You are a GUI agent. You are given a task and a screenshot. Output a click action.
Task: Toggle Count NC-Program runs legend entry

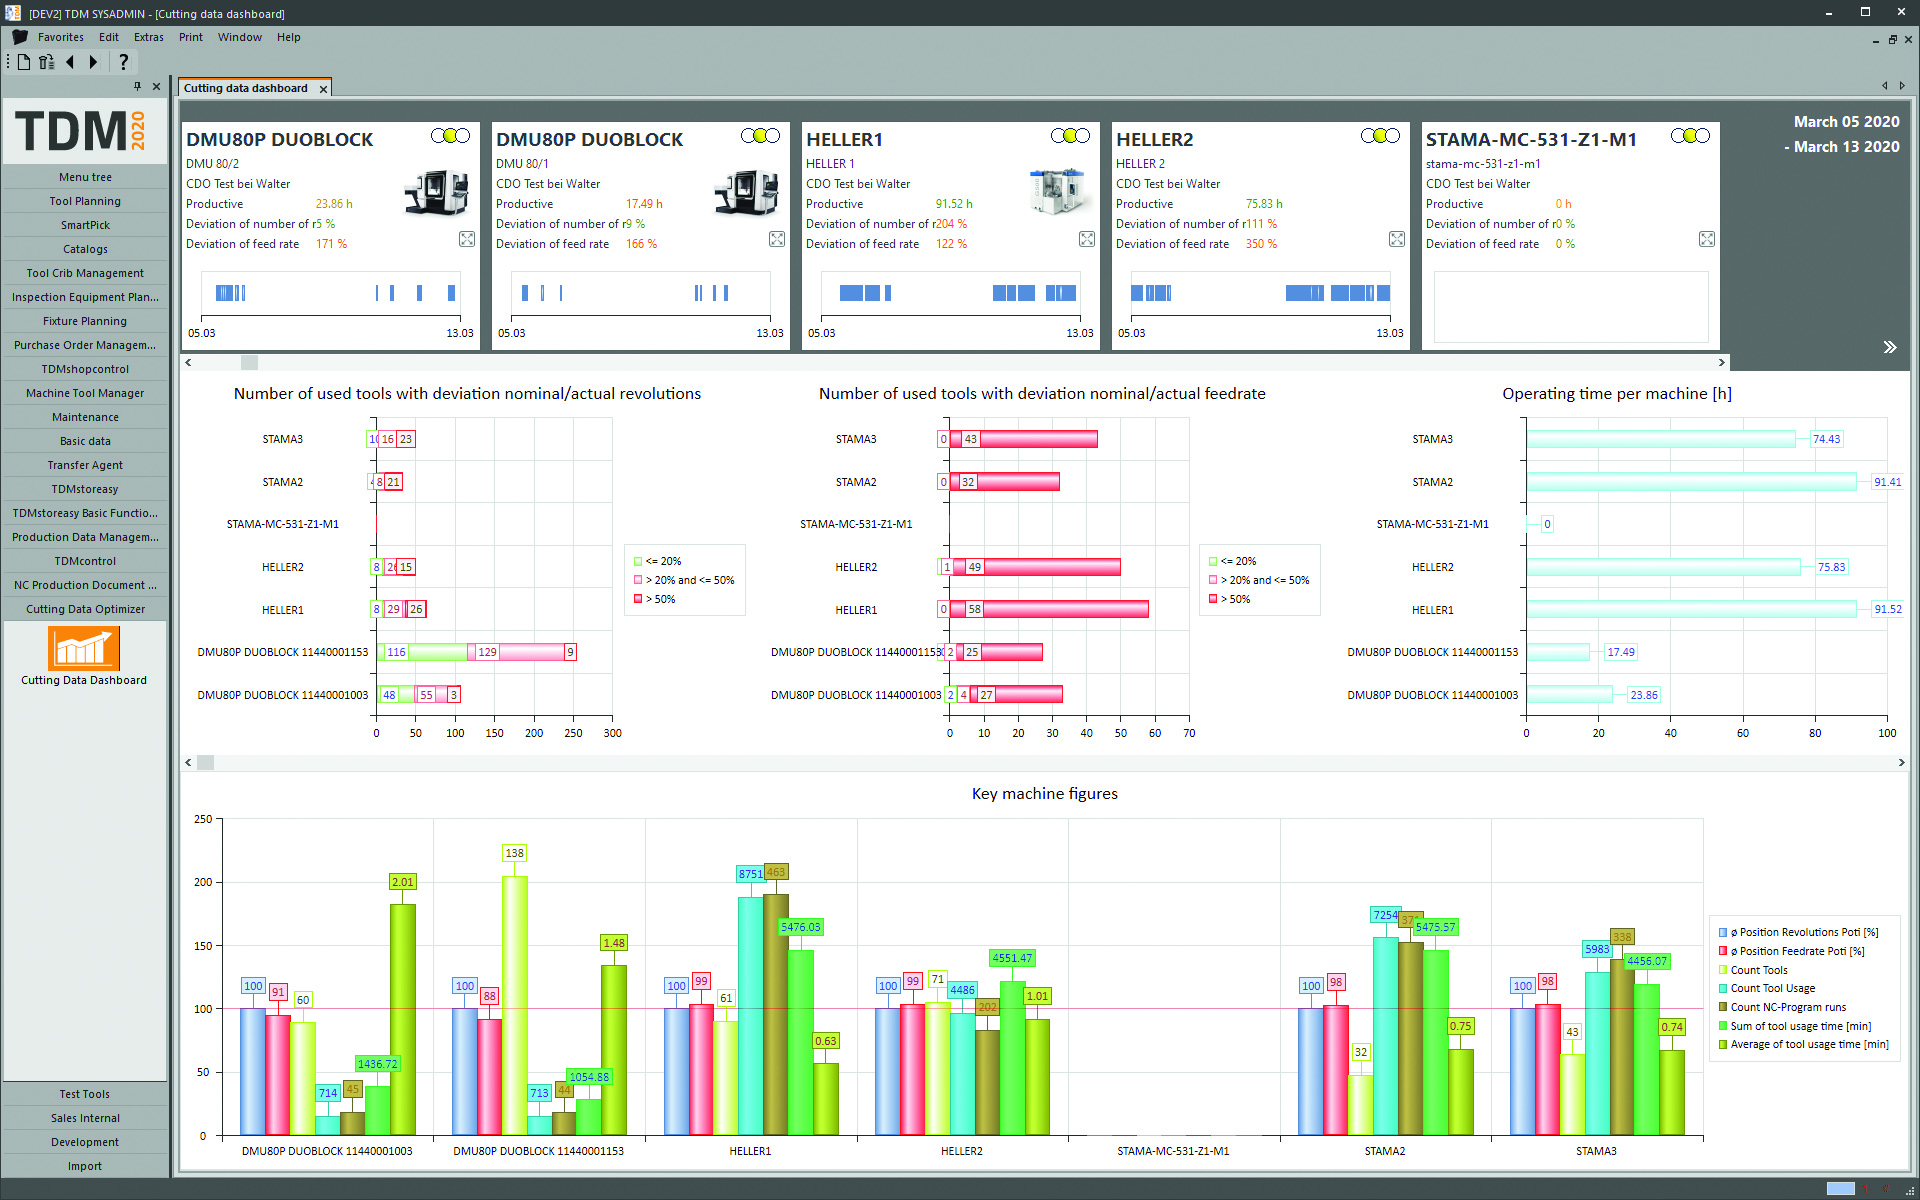point(1787,1007)
